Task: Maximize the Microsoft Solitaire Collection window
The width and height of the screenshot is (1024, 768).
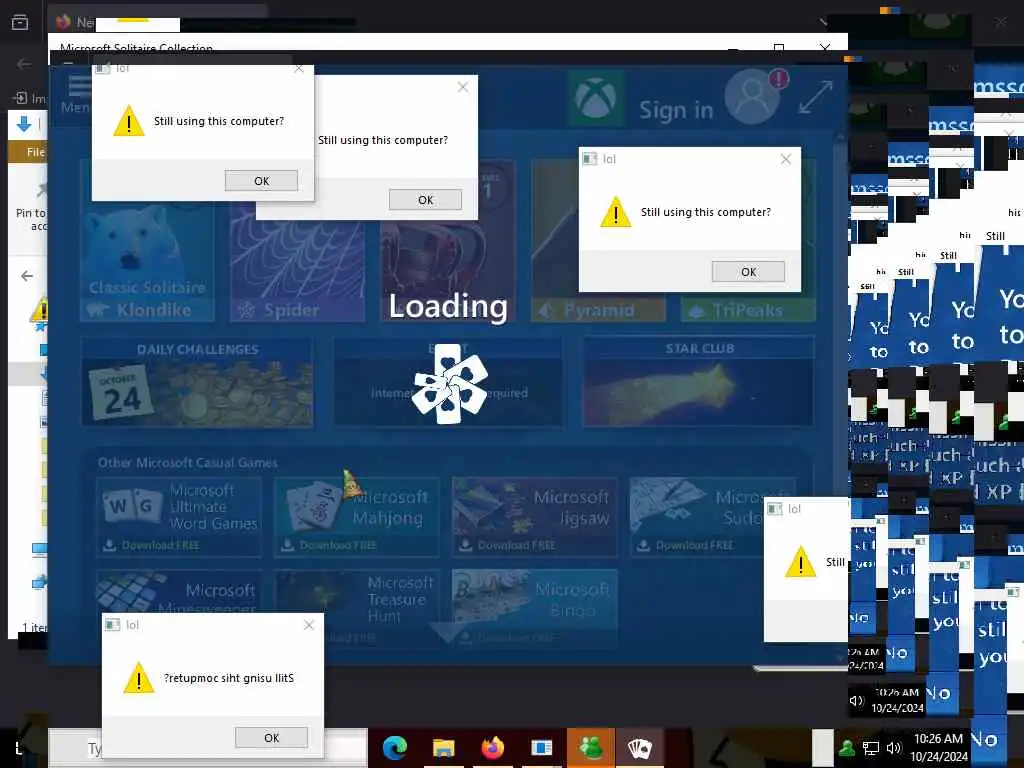Action: tap(778, 48)
